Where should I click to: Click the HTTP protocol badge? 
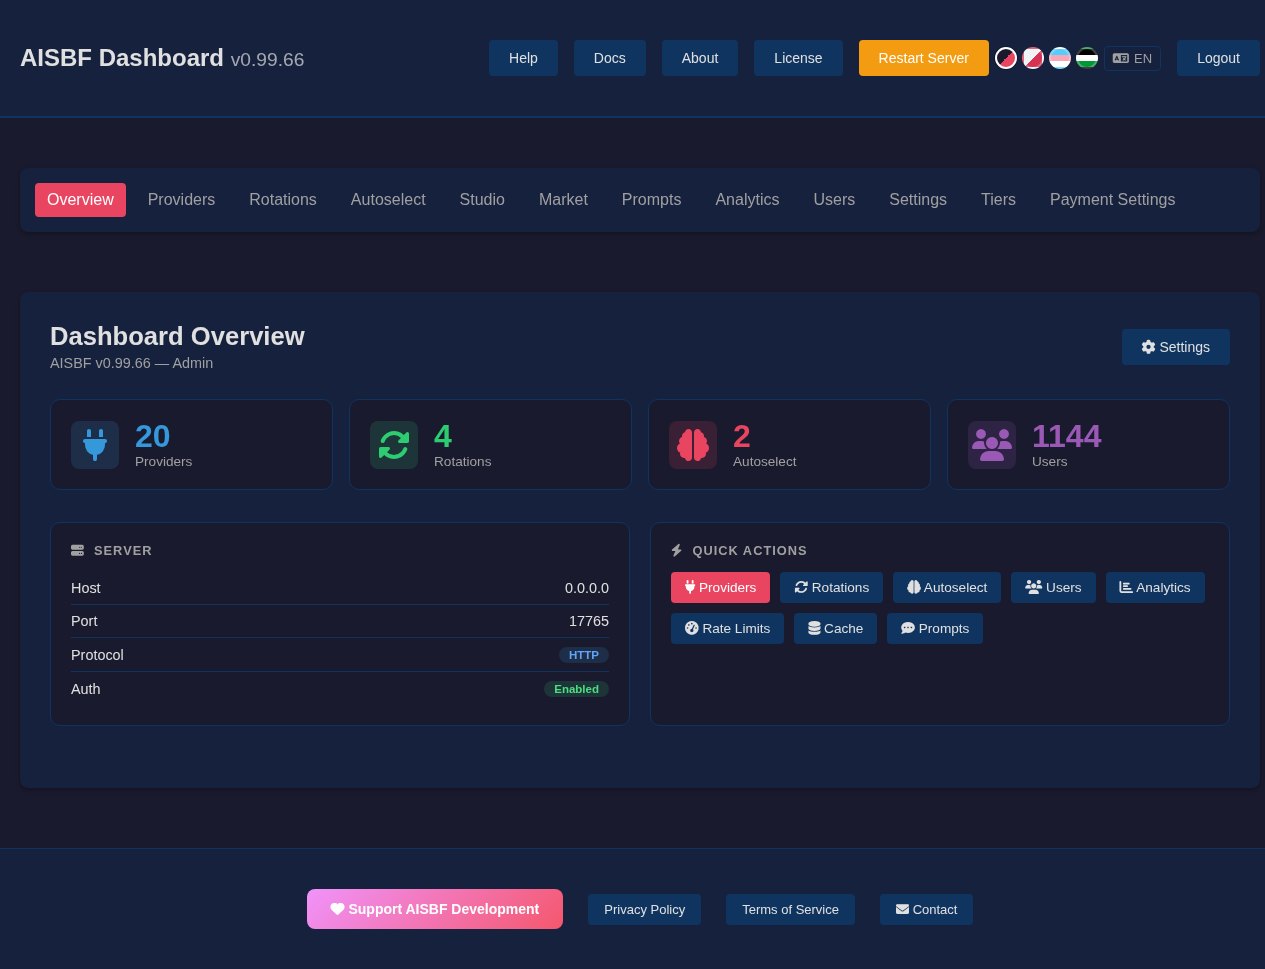click(x=584, y=655)
